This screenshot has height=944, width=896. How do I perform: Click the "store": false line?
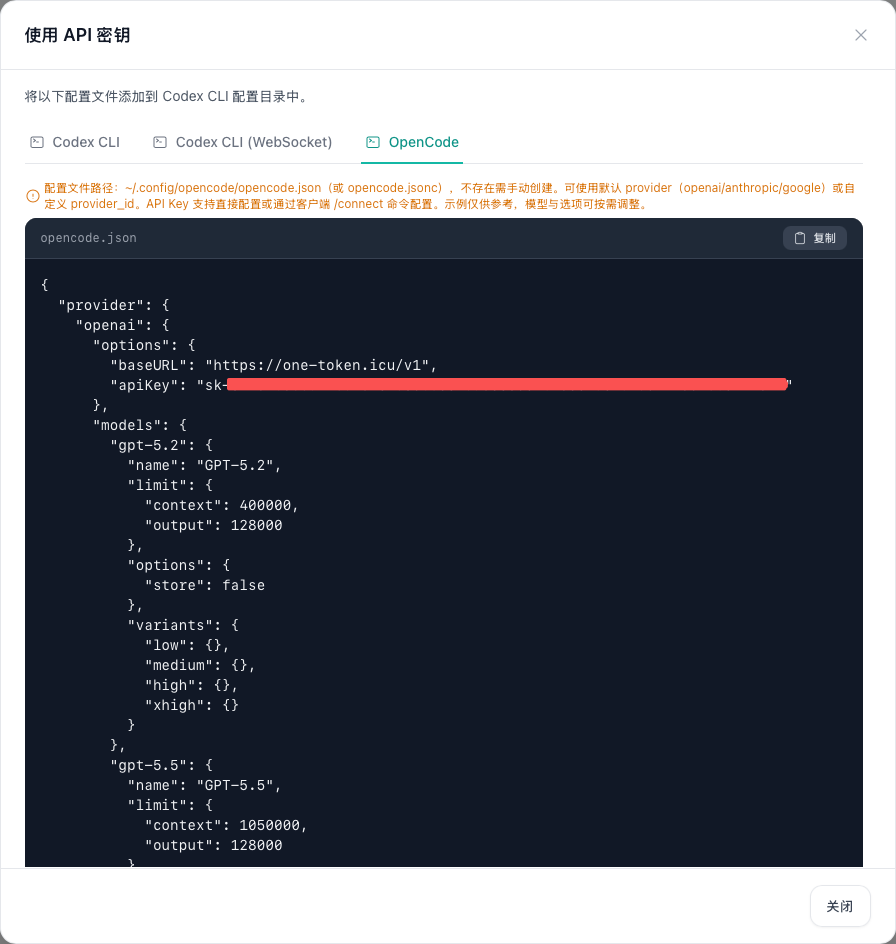205,585
